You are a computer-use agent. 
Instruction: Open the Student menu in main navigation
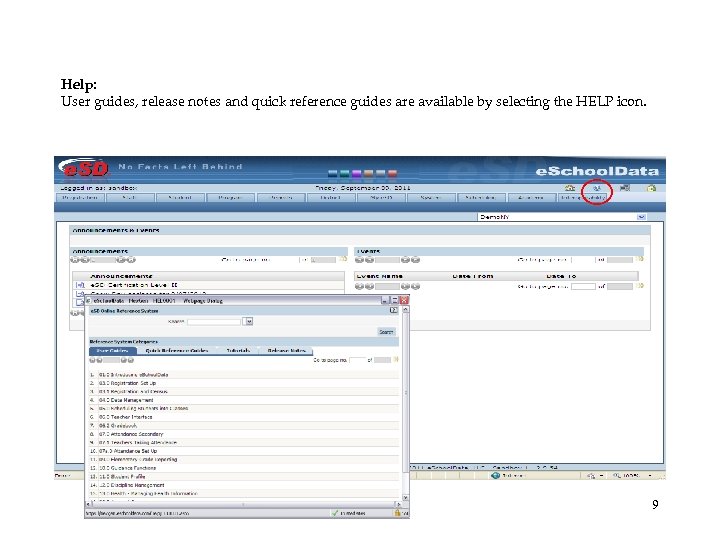coord(180,197)
